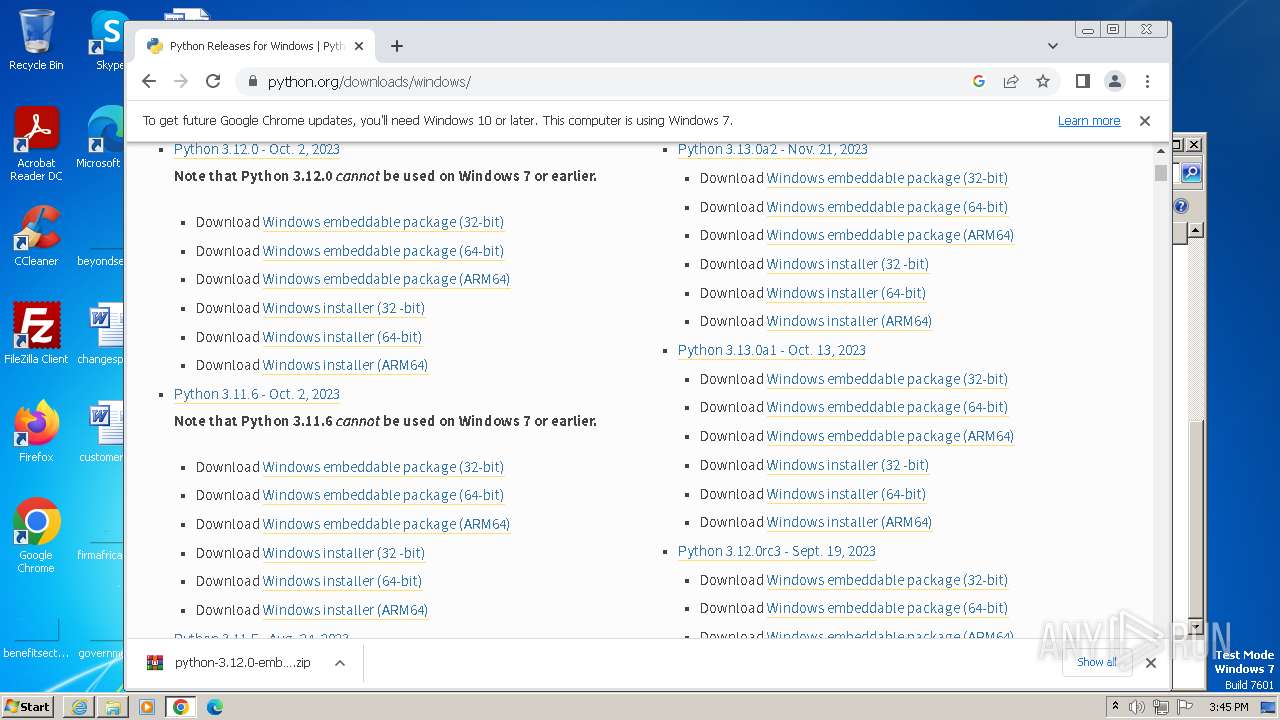Open Python 3.13.0a1 - Oct. 13, 2023 release
Image resolution: width=1280 pixels, height=720 pixels.
[x=772, y=350]
